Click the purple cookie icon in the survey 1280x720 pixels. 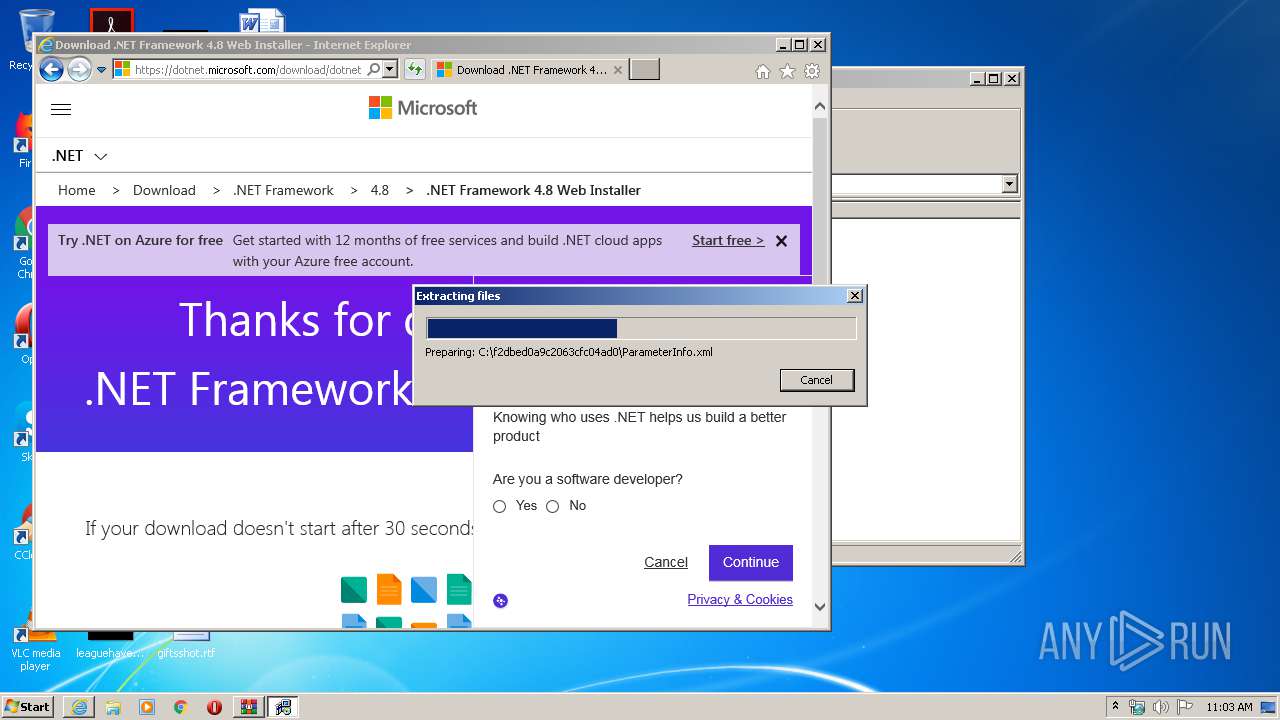coord(501,601)
